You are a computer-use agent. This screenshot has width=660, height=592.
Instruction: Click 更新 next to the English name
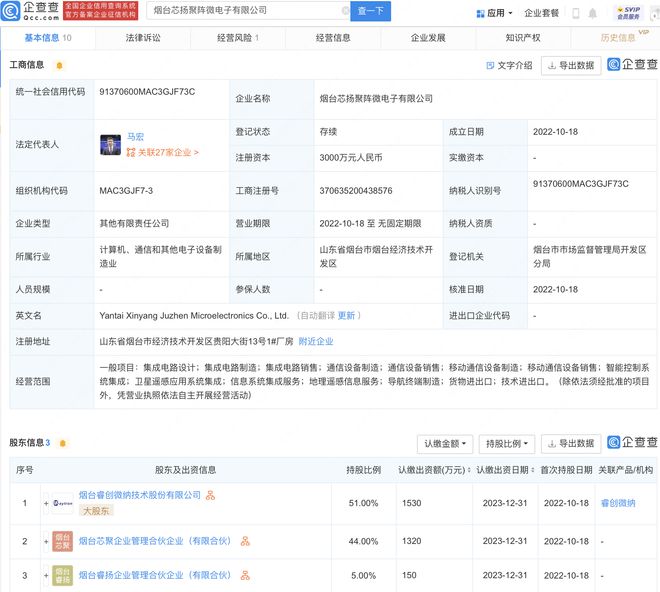click(346, 315)
